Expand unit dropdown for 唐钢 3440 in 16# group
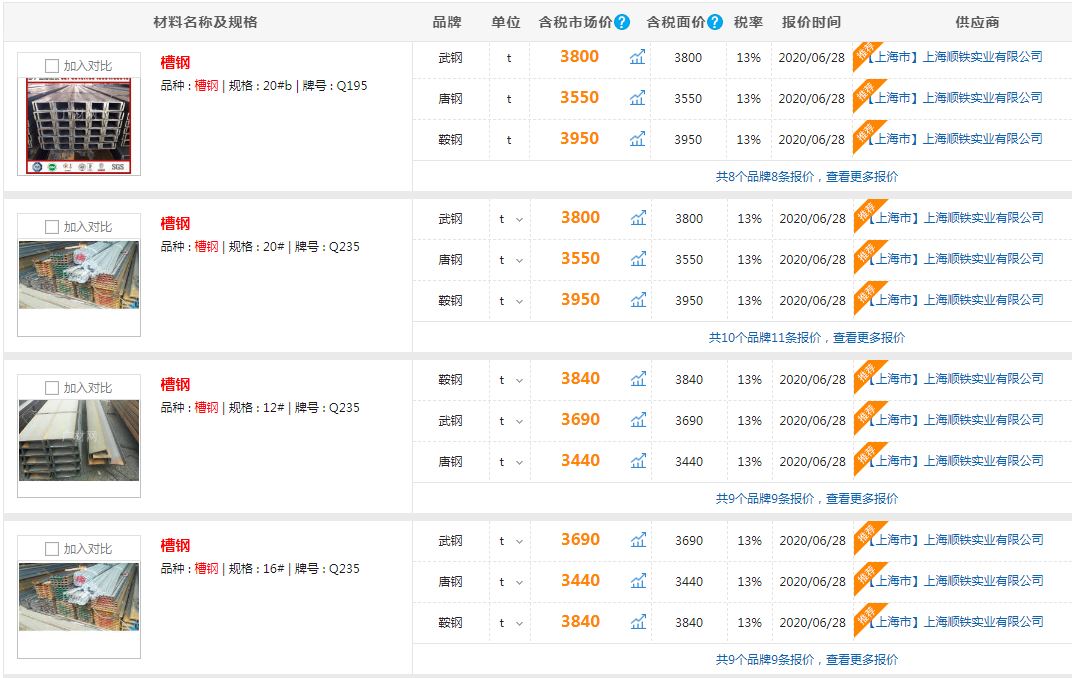Viewport: 1072px width, 678px height. click(510, 582)
